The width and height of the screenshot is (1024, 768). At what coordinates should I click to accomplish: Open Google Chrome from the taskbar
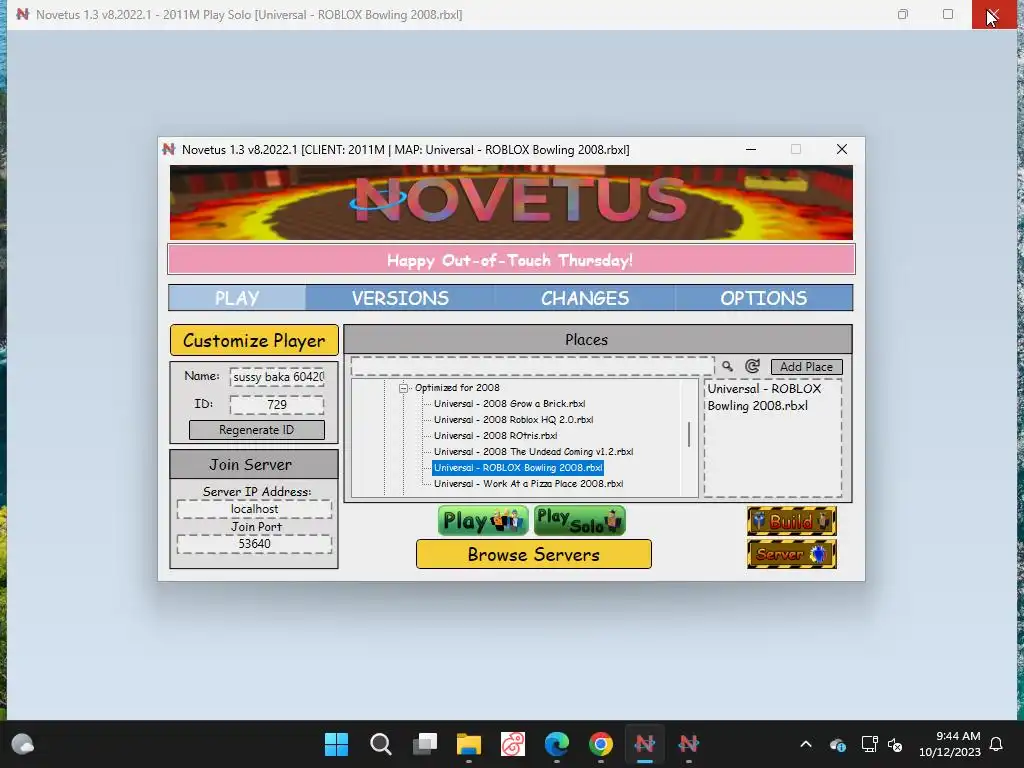tap(601, 744)
